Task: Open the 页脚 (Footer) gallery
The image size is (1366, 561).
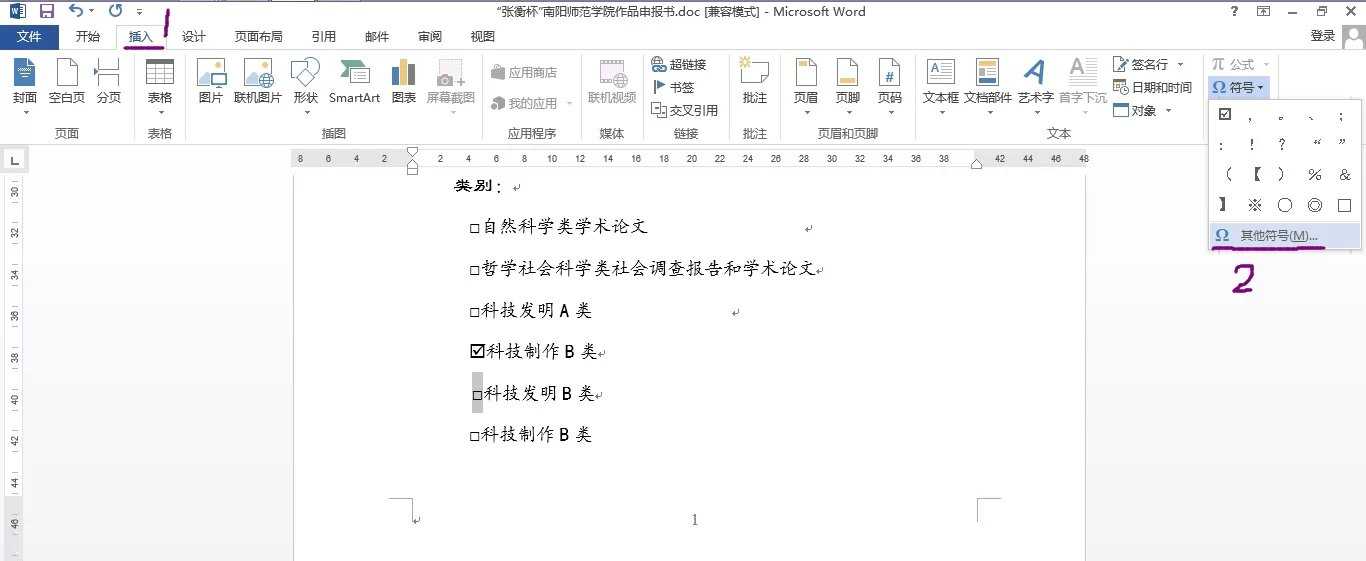Action: click(x=848, y=86)
